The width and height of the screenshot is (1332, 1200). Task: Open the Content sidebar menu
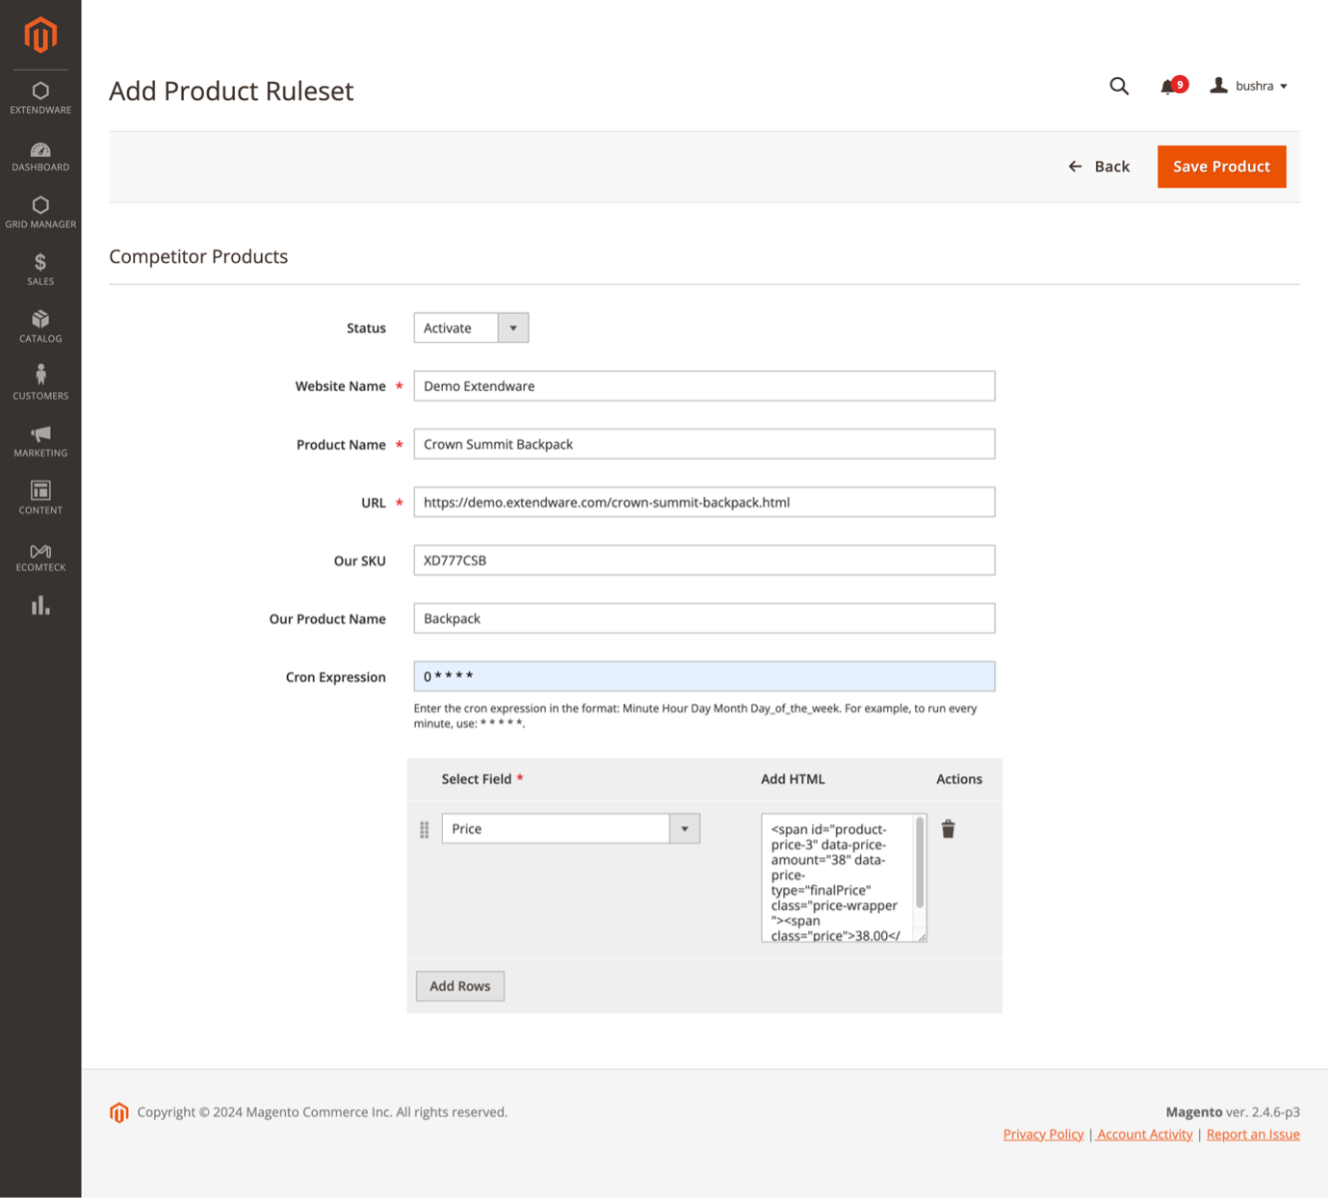coord(40,498)
